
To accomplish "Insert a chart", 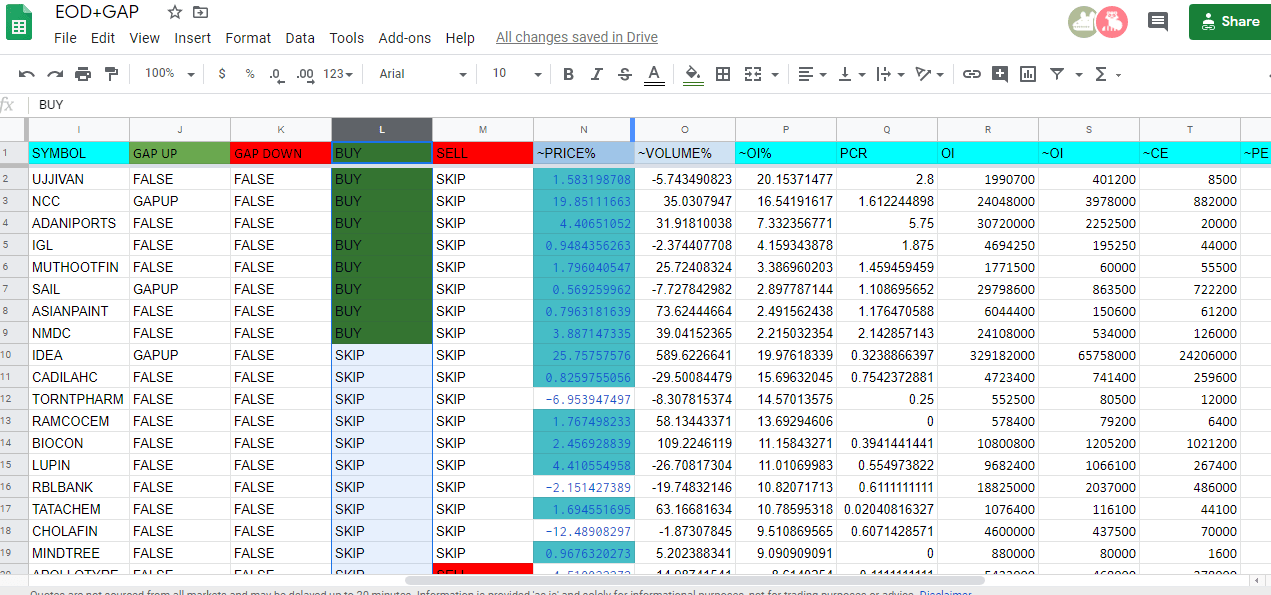I will (x=1028, y=74).
